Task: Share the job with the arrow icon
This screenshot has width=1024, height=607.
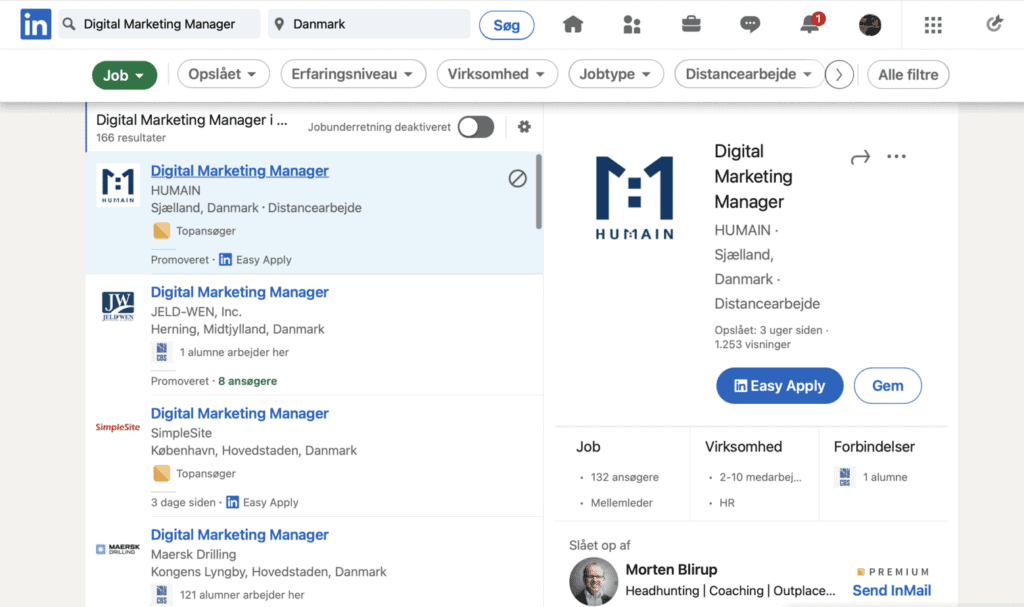Action: click(860, 157)
